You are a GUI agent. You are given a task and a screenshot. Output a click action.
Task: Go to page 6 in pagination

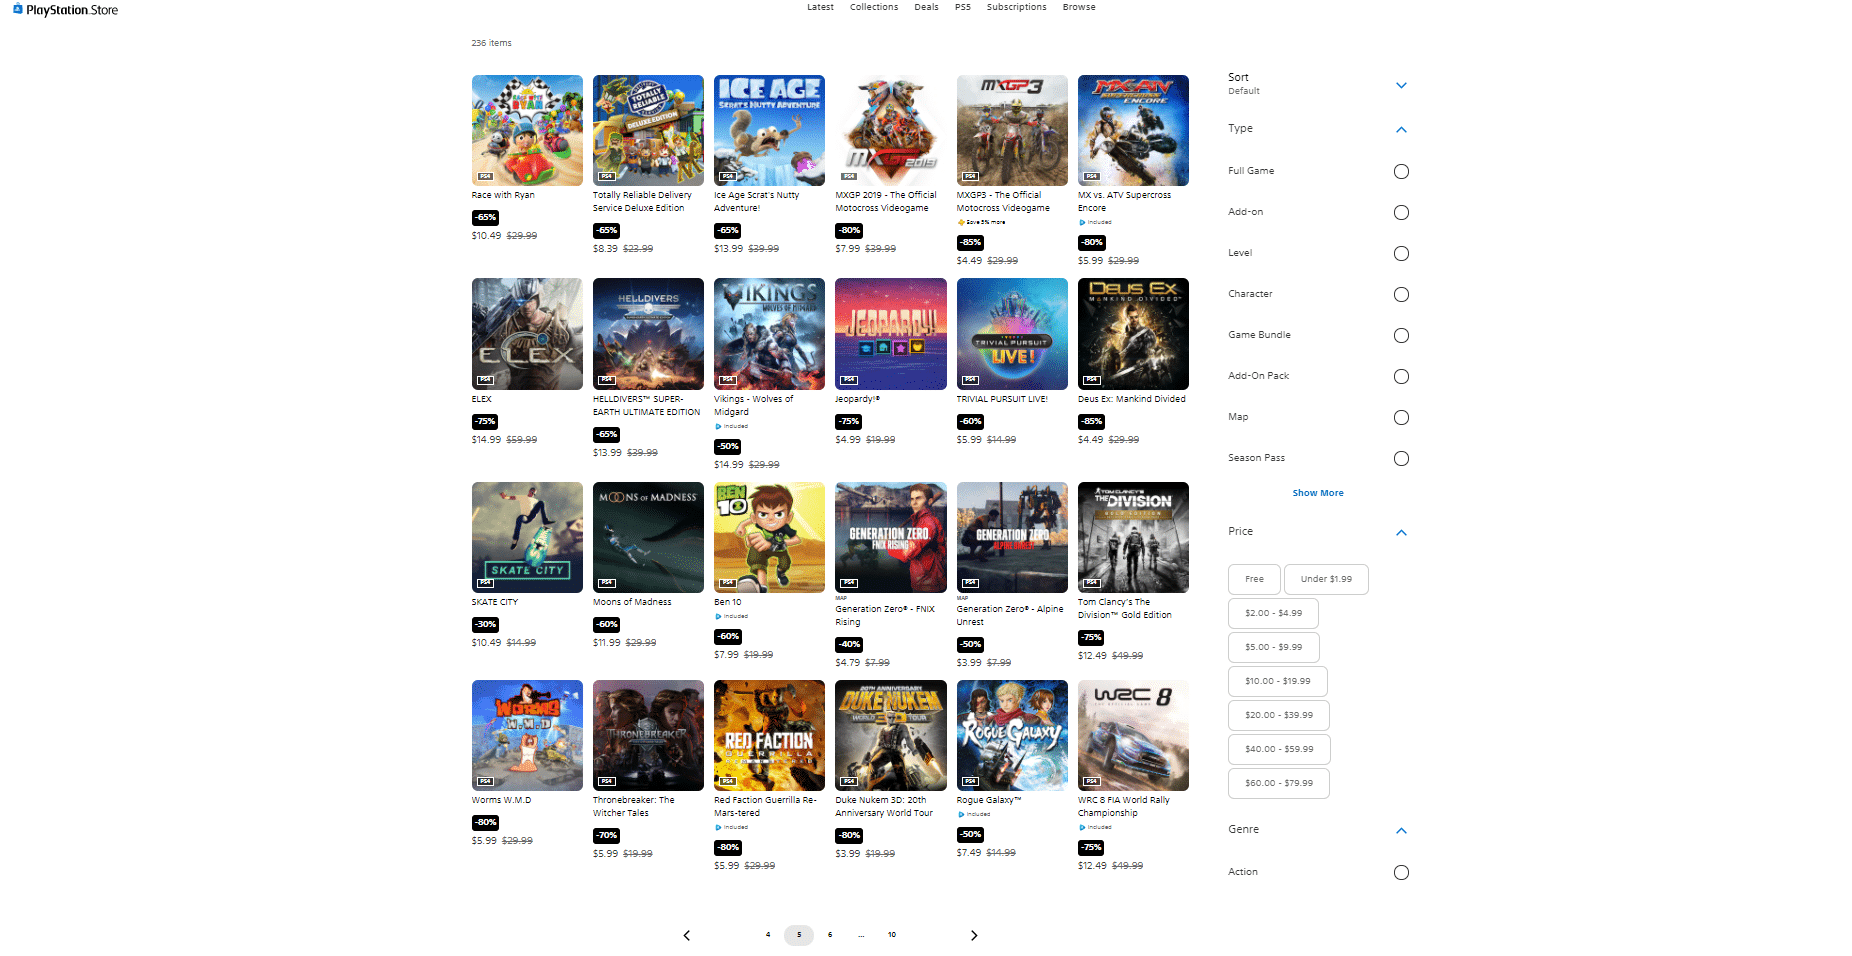click(829, 935)
